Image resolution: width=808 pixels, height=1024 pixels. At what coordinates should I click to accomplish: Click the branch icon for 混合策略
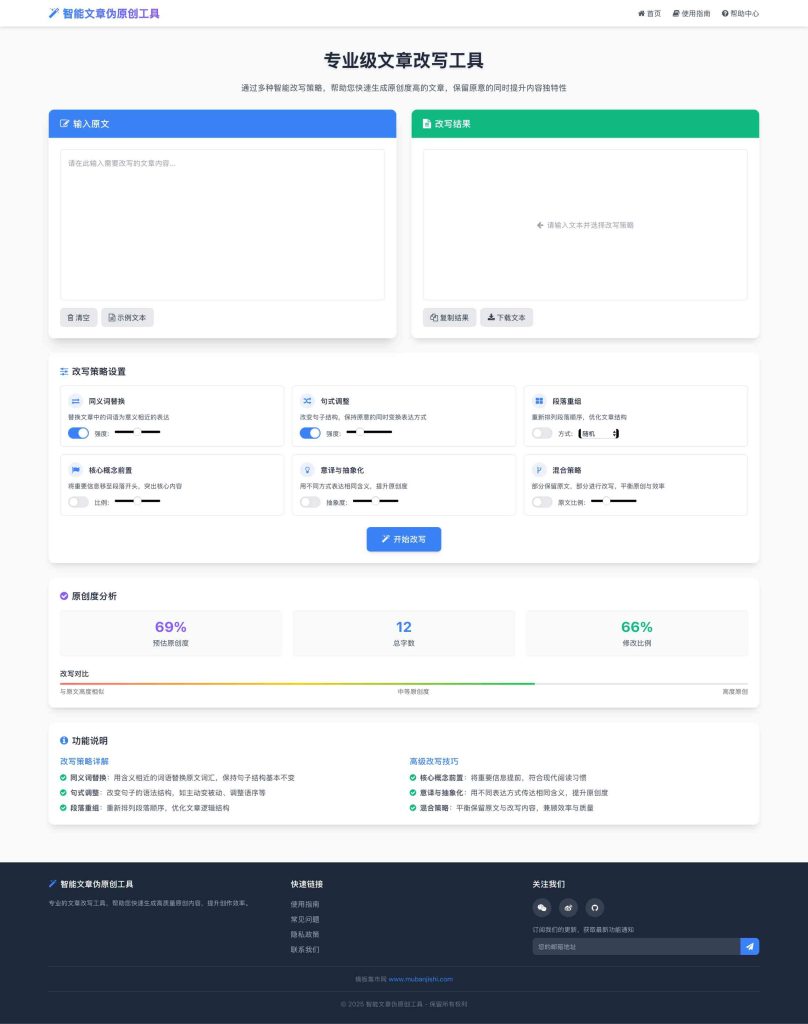(x=539, y=470)
